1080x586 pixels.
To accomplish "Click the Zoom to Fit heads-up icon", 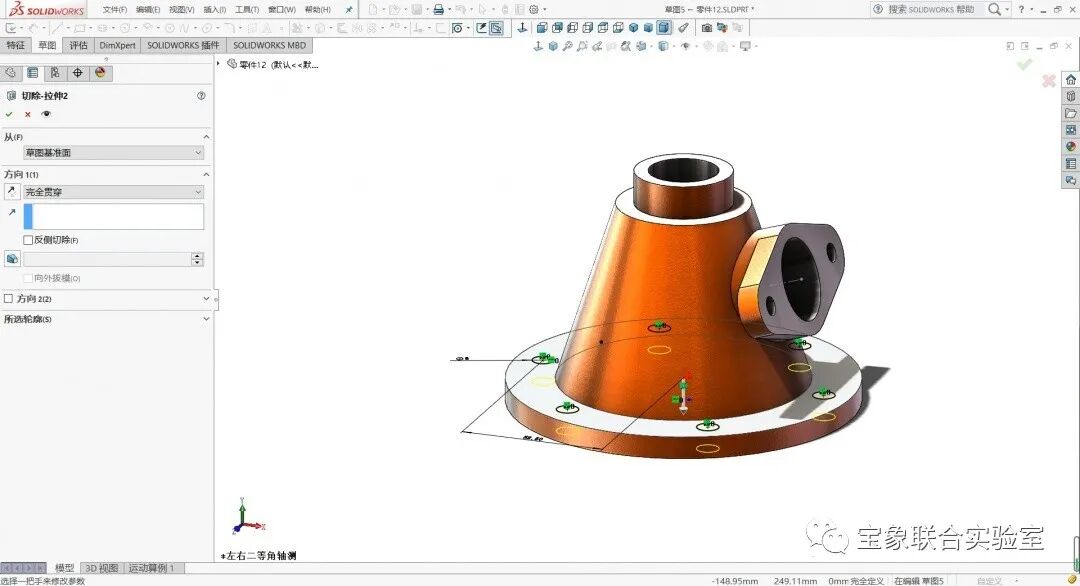I will tap(567, 46).
